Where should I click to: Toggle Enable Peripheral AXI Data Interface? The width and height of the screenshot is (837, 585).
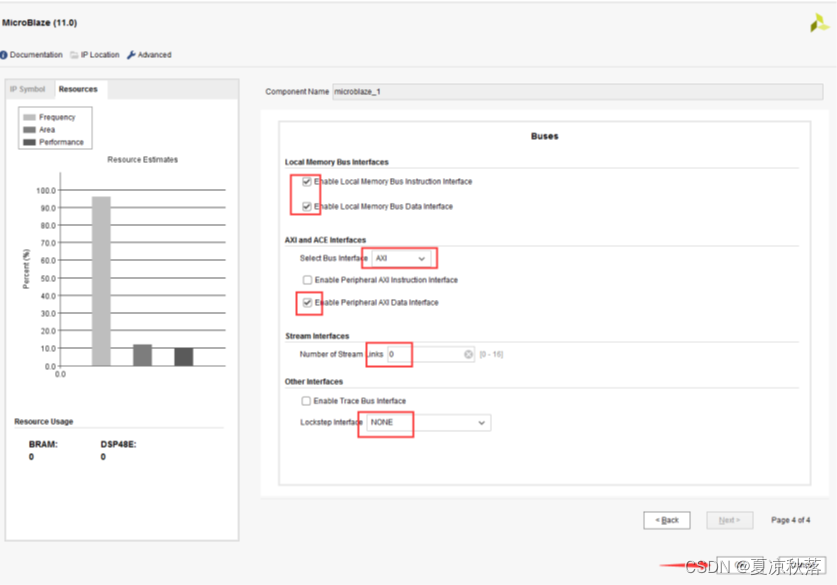307,303
